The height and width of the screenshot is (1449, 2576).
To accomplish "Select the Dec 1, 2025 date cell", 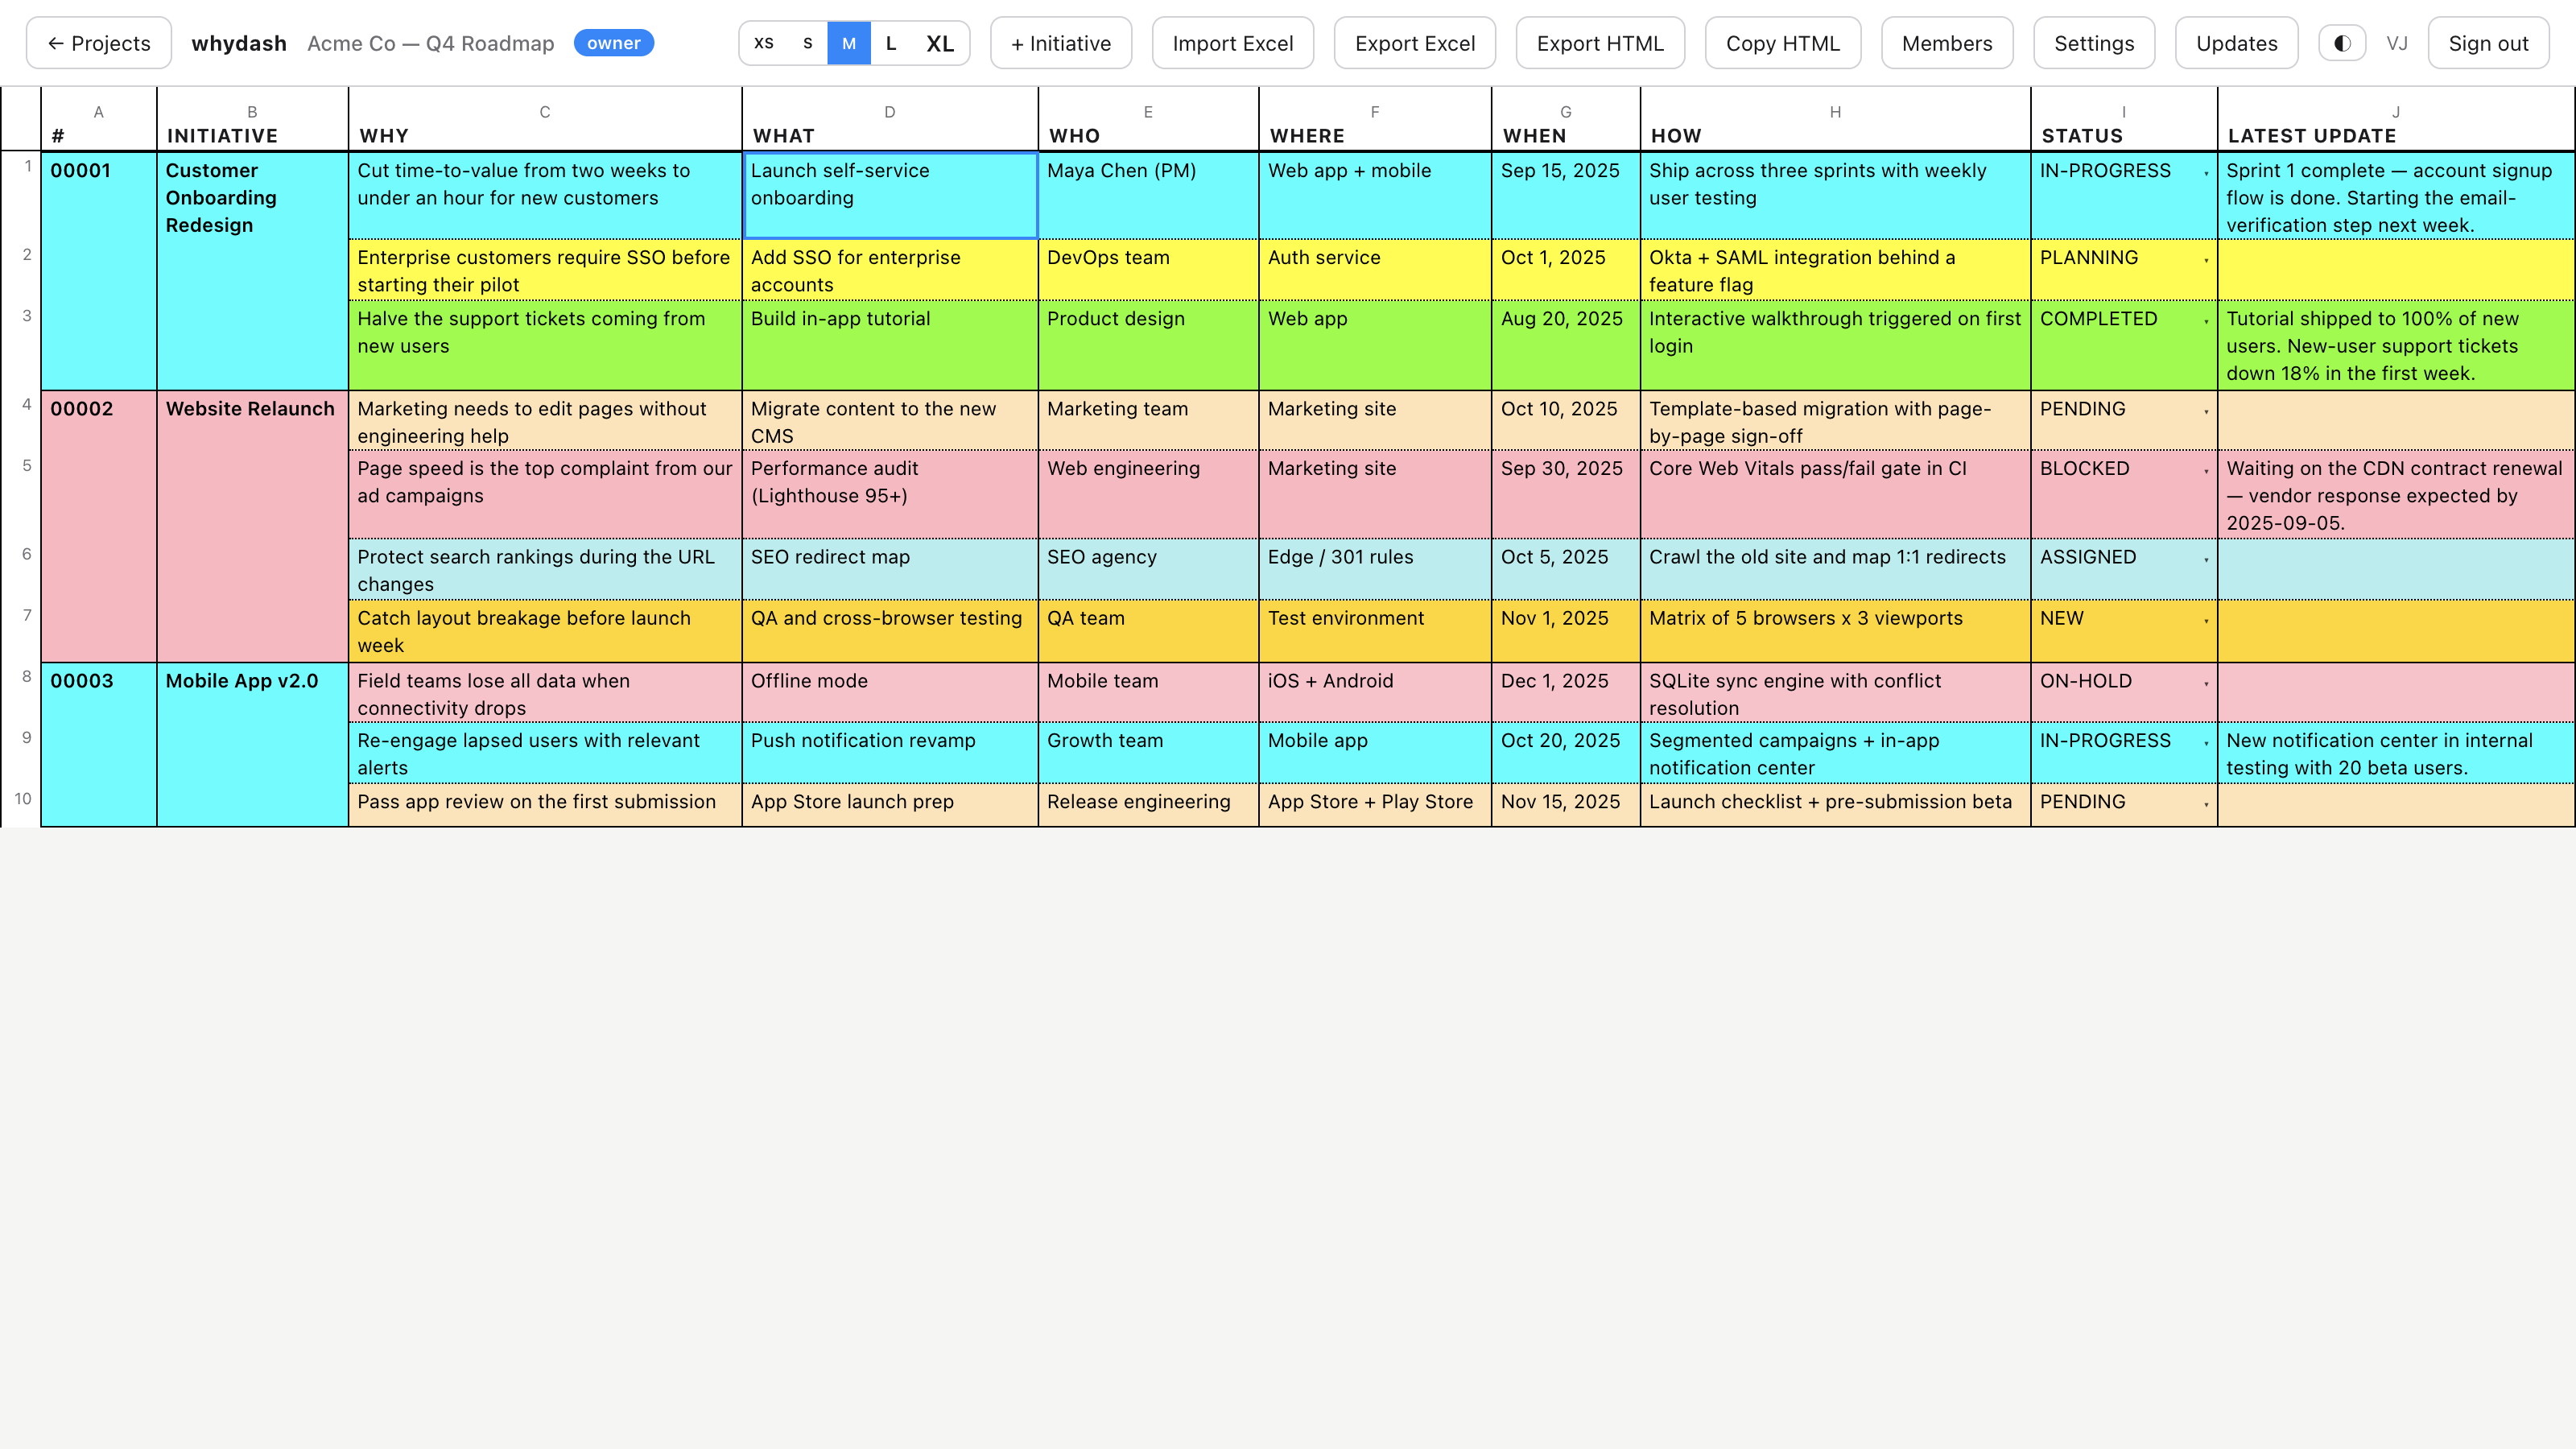I will click(x=1565, y=692).
